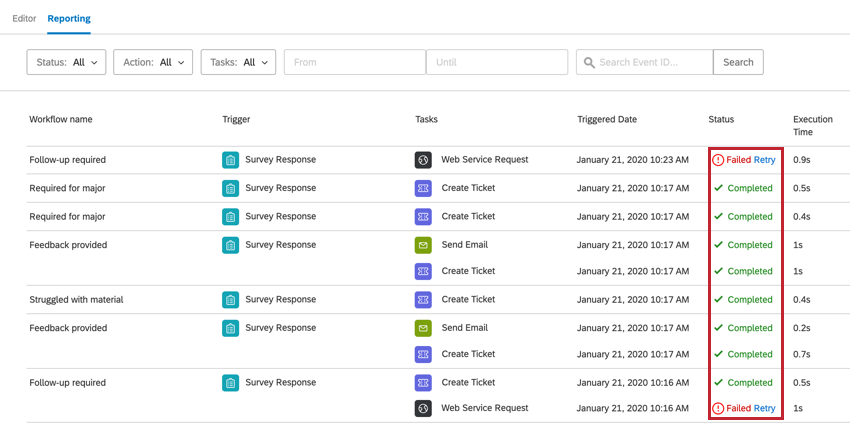Viewport: 850px width, 425px height.
Task: Click the Web Service Request icon in last row
Action: pyautogui.click(x=423, y=409)
